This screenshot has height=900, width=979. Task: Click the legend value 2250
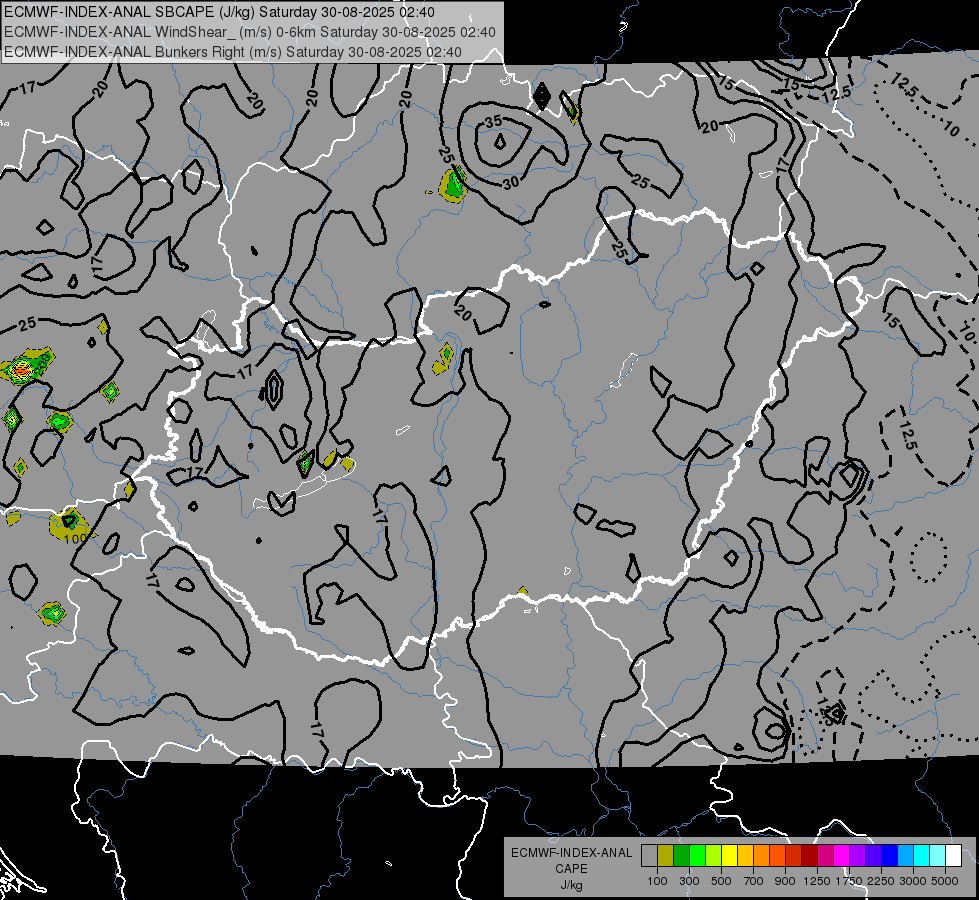881,881
